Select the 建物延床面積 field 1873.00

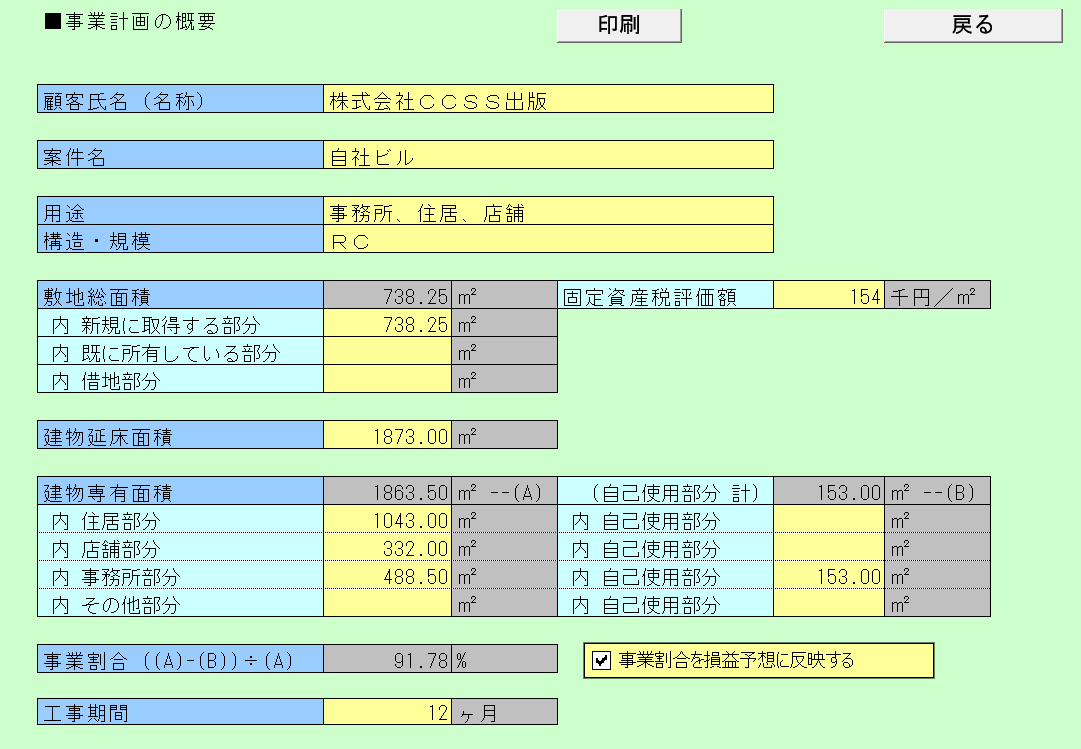click(x=387, y=435)
